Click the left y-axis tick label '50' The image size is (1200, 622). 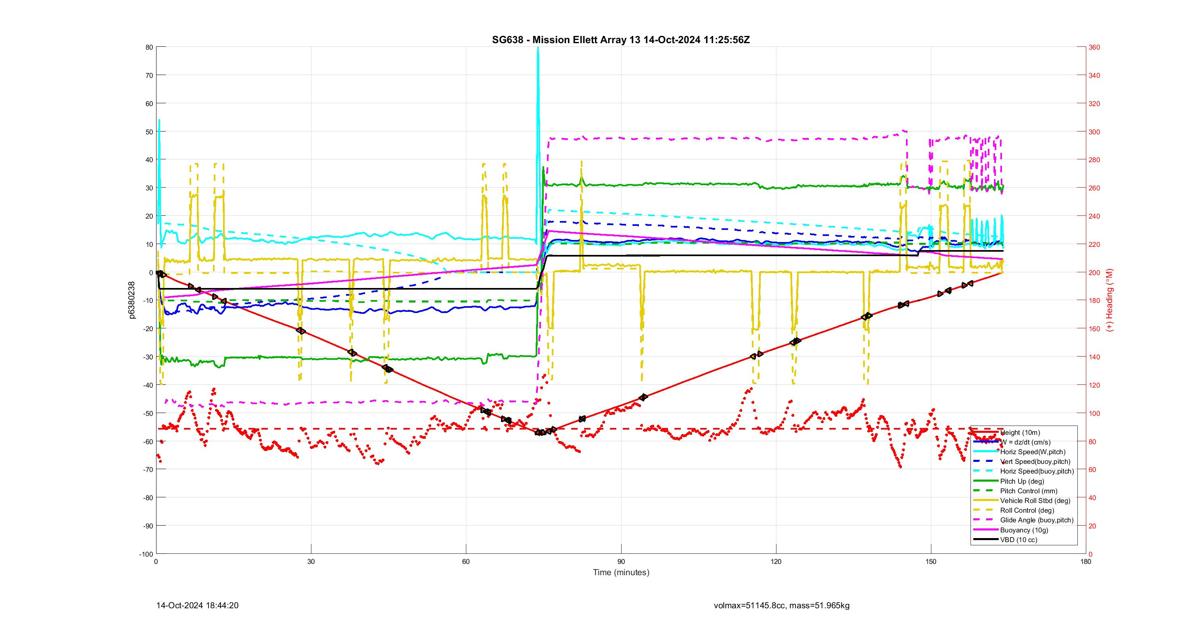(x=148, y=132)
